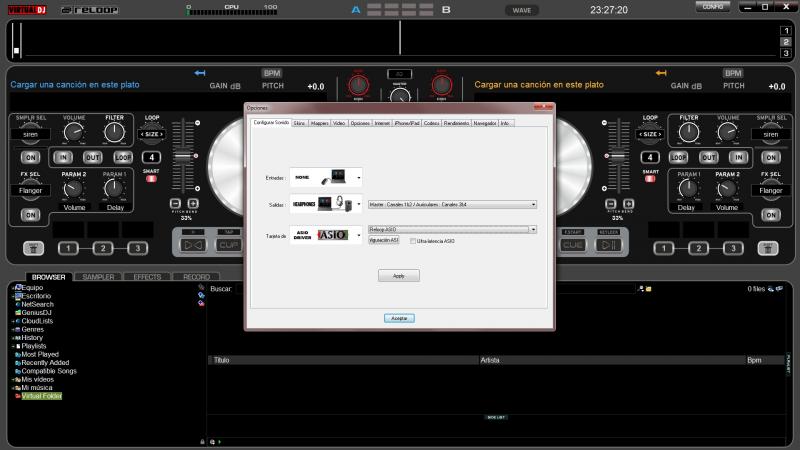Click hot cue 2 on left deck
Viewport: 800px width, 450px height.
tap(103, 248)
